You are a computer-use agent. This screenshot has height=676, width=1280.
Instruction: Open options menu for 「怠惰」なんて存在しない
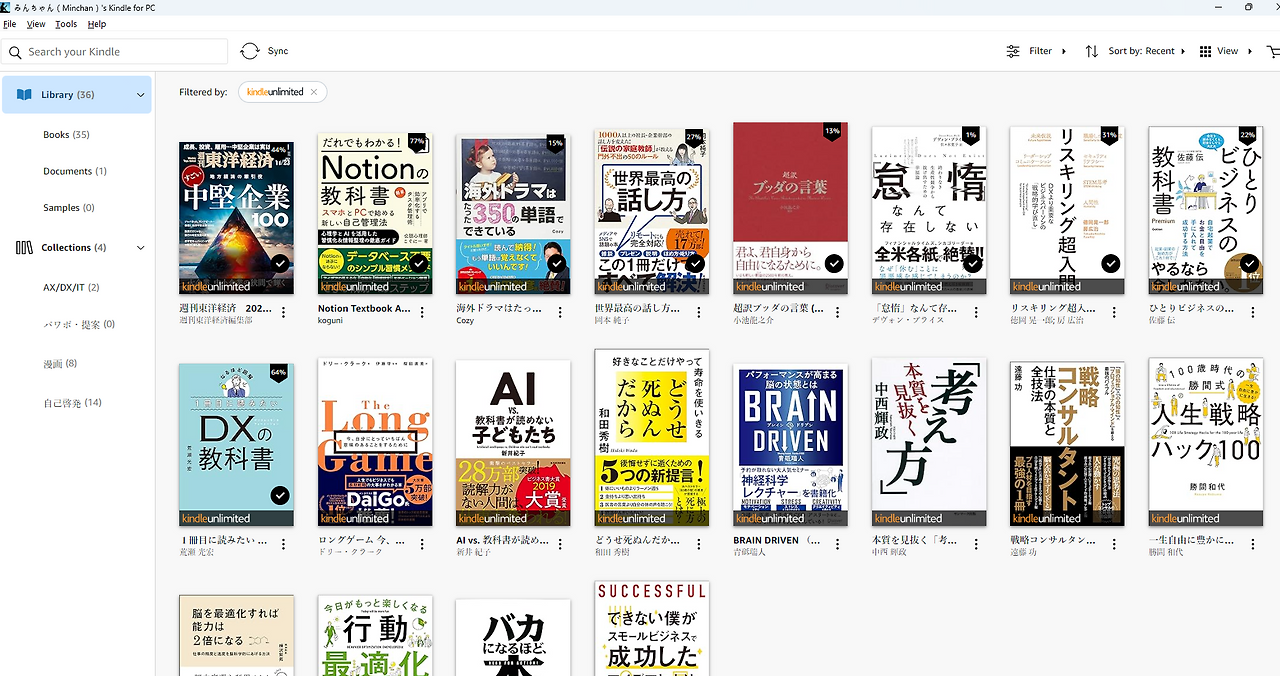click(976, 313)
